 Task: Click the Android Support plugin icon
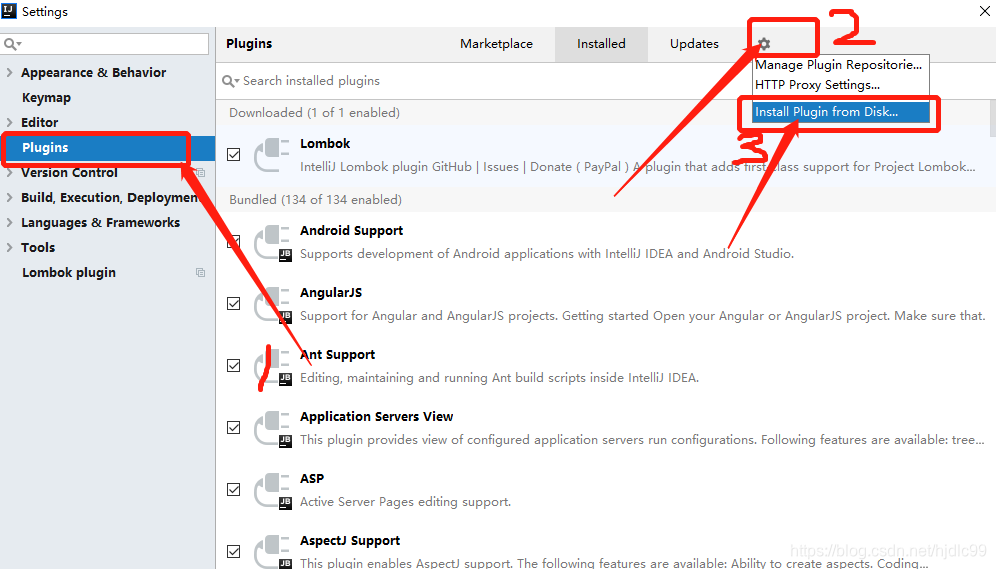coord(273,243)
